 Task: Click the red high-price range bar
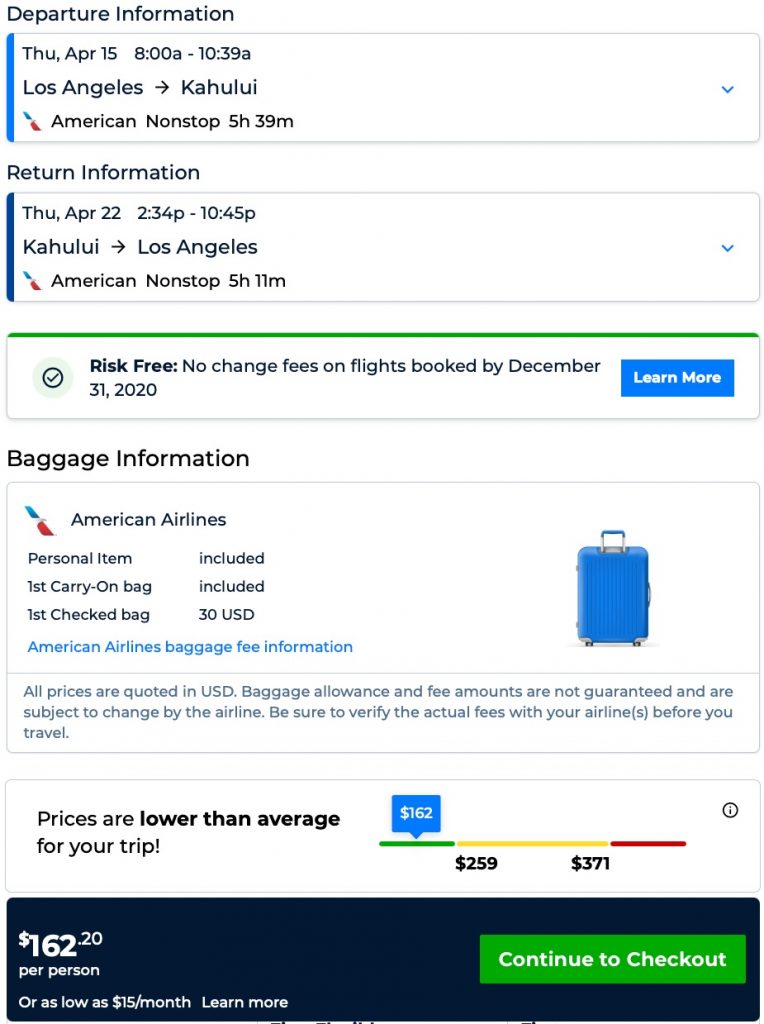click(648, 844)
